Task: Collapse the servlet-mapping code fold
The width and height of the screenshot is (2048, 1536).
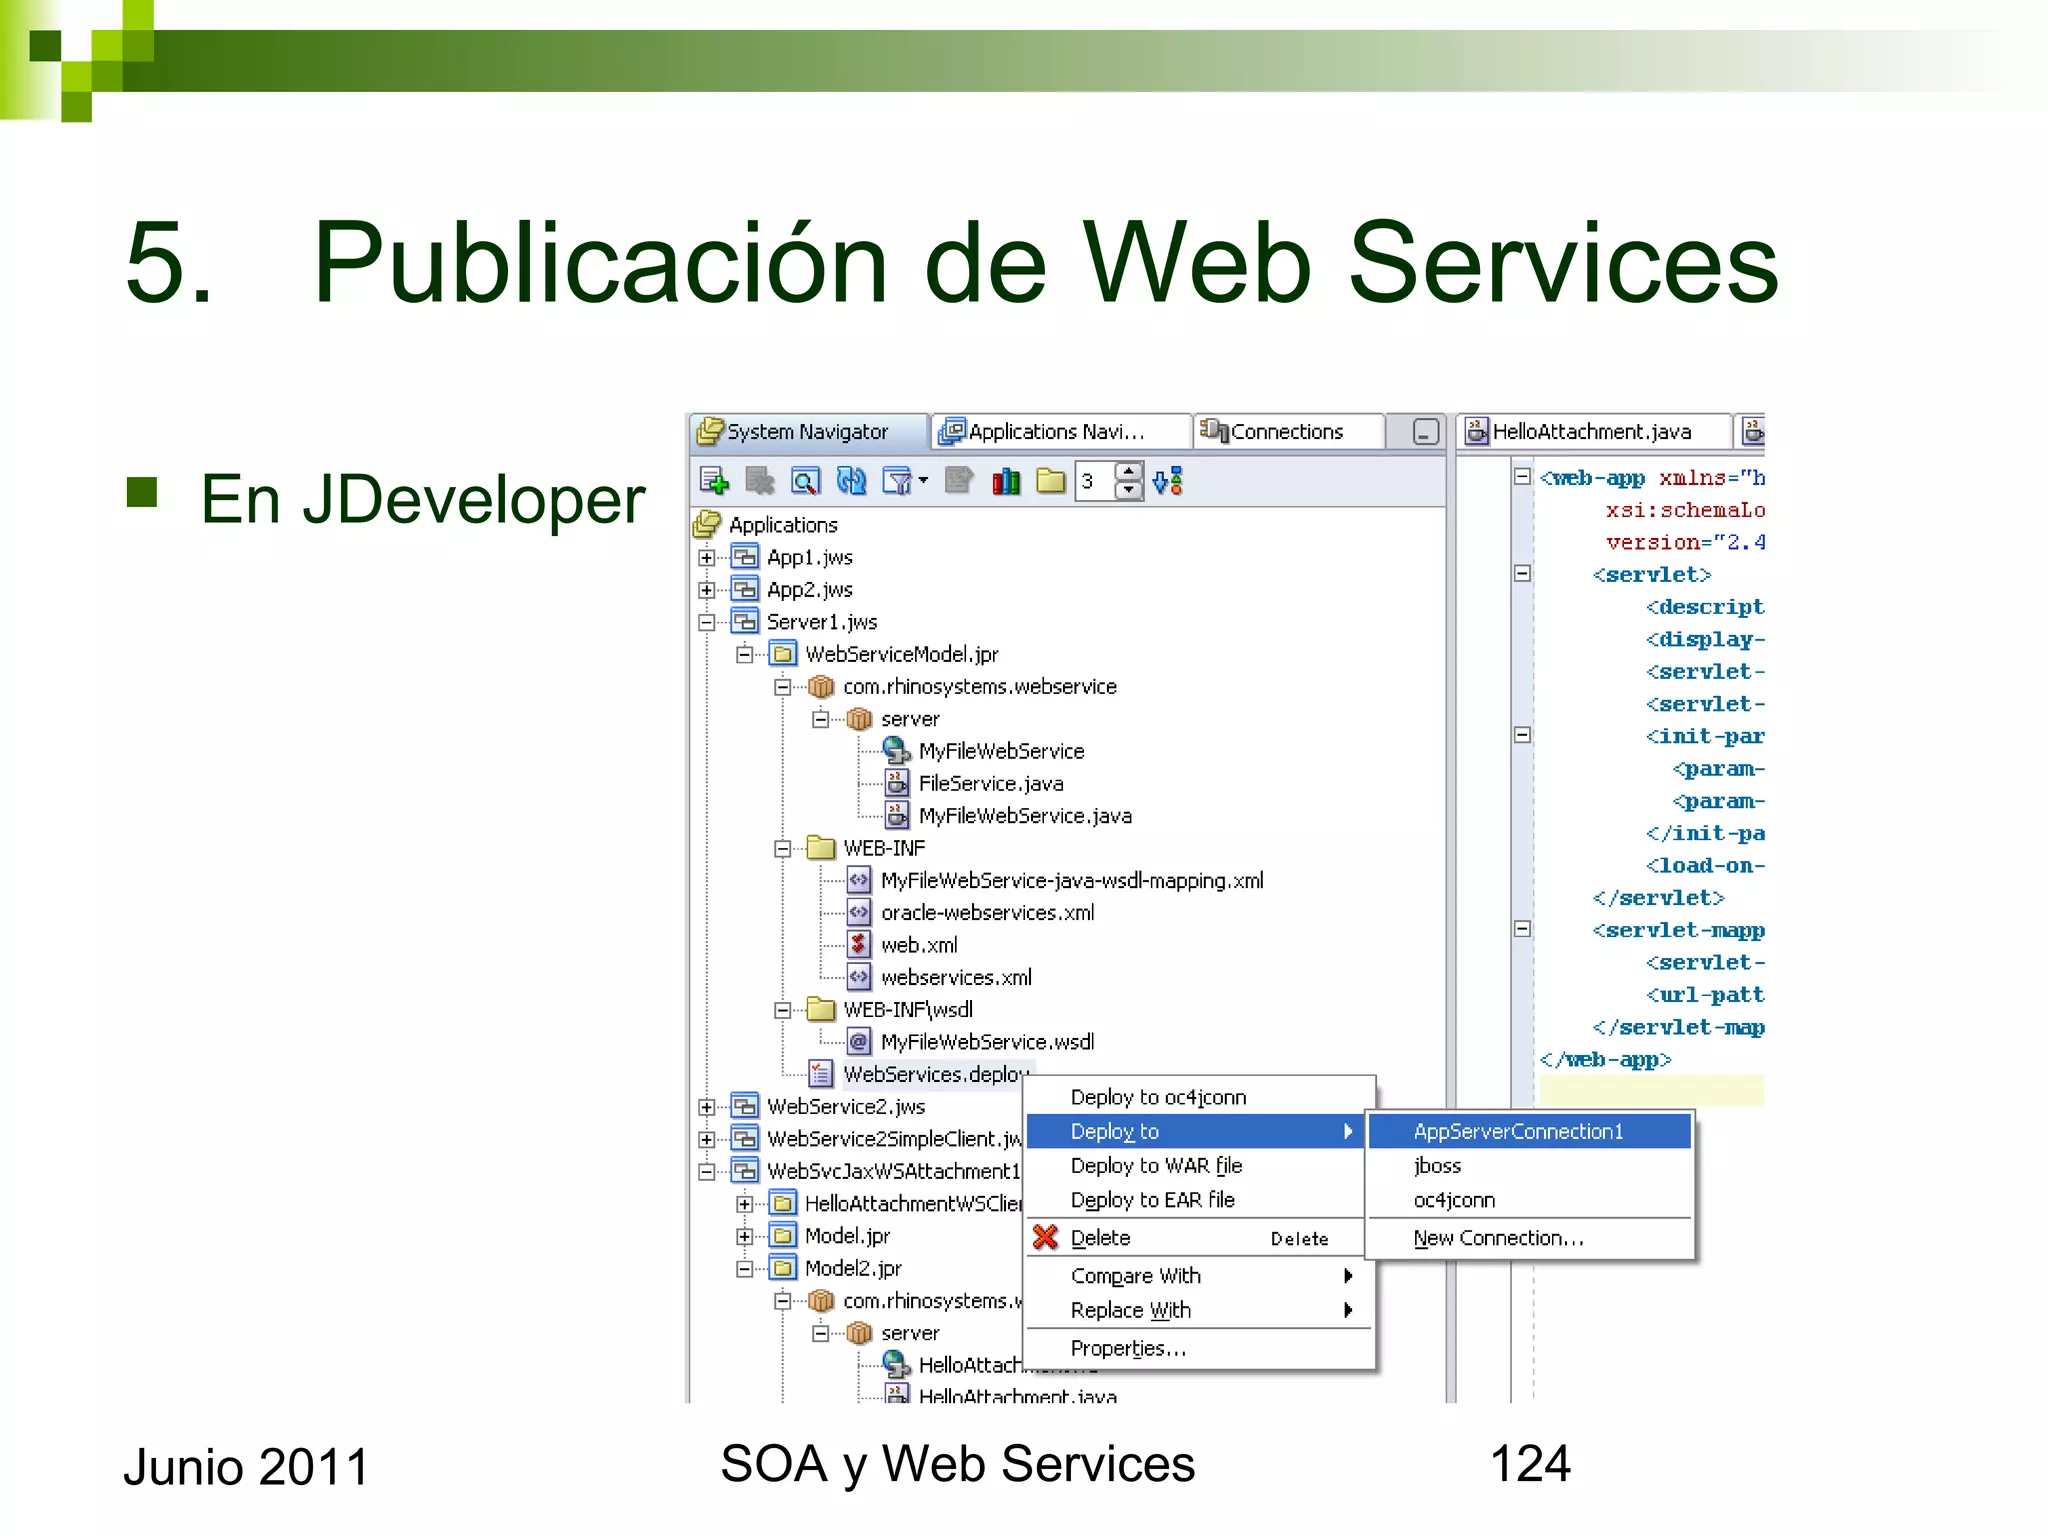Action: [x=1522, y=929]
